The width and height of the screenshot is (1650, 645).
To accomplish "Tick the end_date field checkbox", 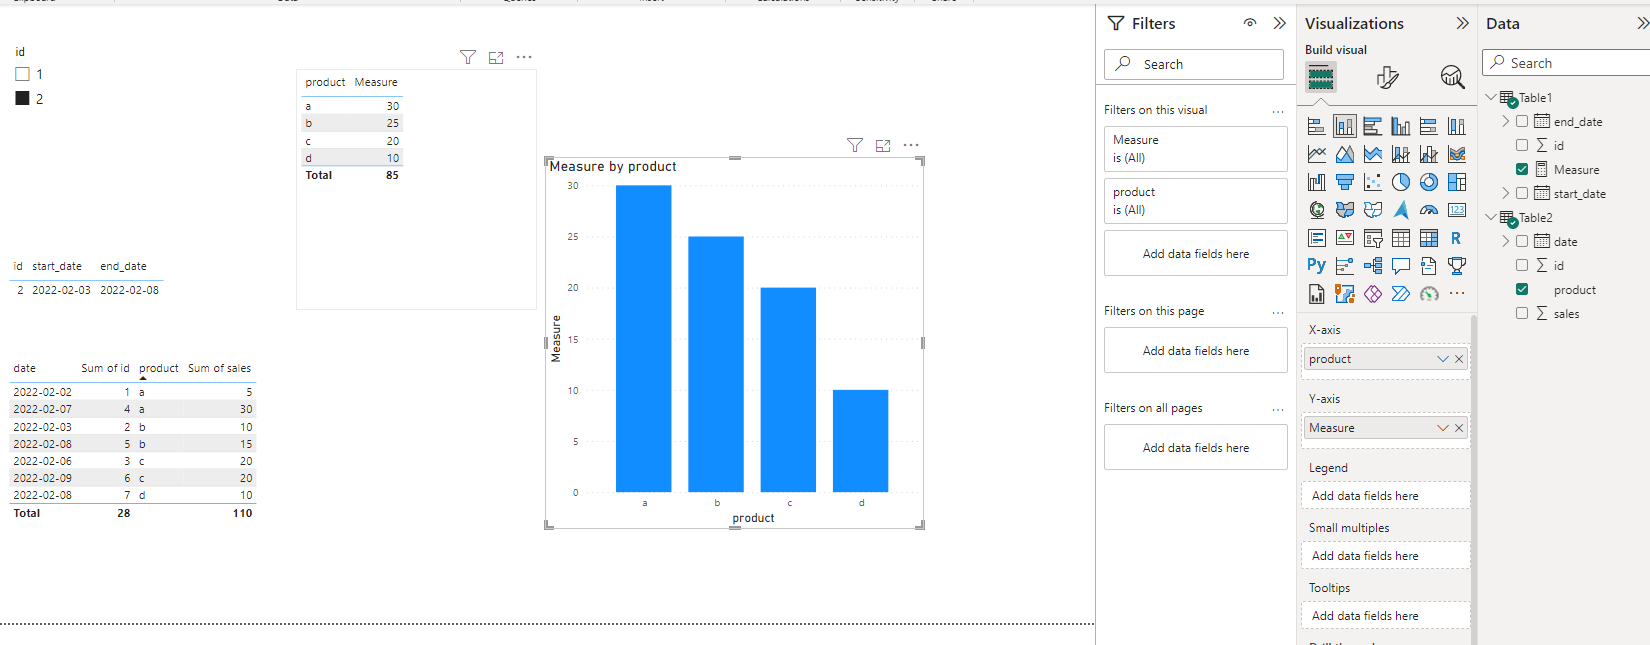I will (1522, 121).
